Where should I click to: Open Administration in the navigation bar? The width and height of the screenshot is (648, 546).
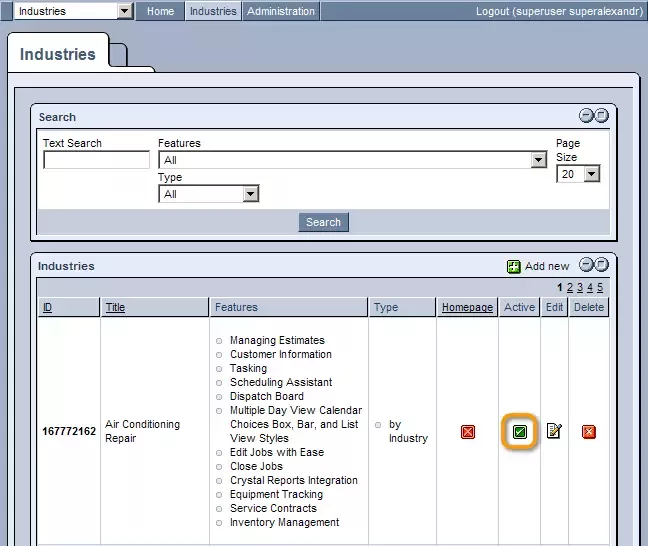[281, 11]
